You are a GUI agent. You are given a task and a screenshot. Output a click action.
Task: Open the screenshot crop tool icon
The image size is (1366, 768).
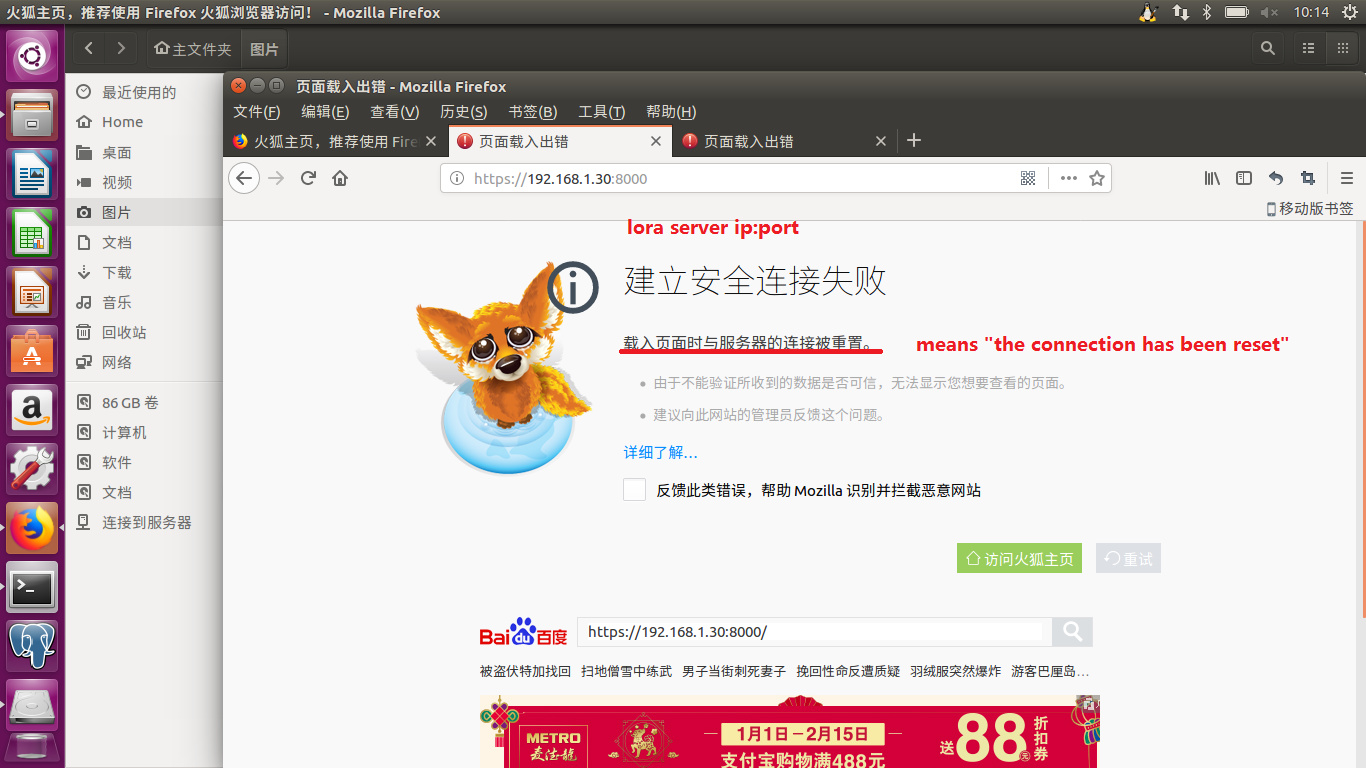[1308, 178]
